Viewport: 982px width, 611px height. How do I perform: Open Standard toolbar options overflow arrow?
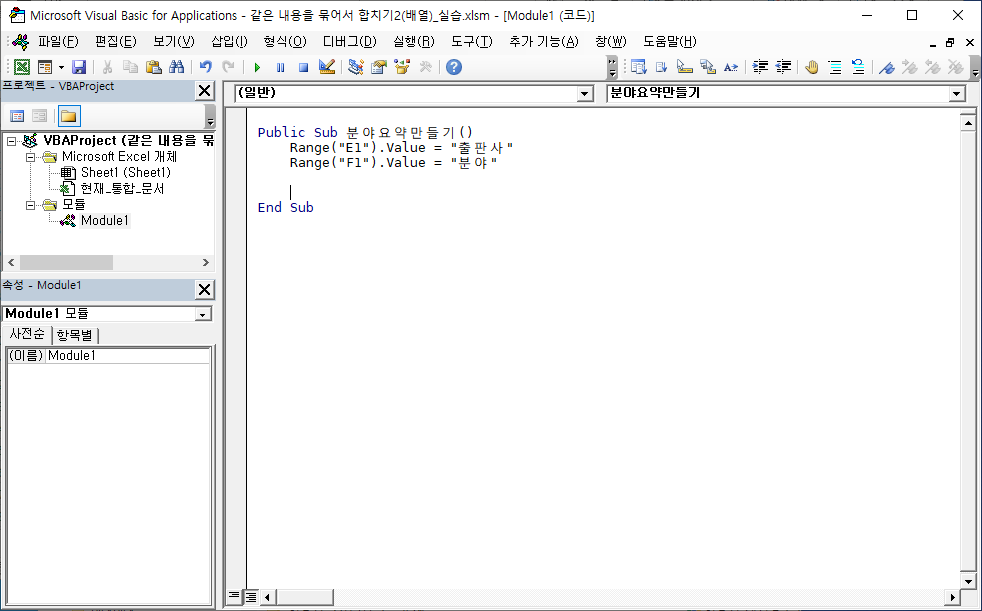click(x=612, y=68)
